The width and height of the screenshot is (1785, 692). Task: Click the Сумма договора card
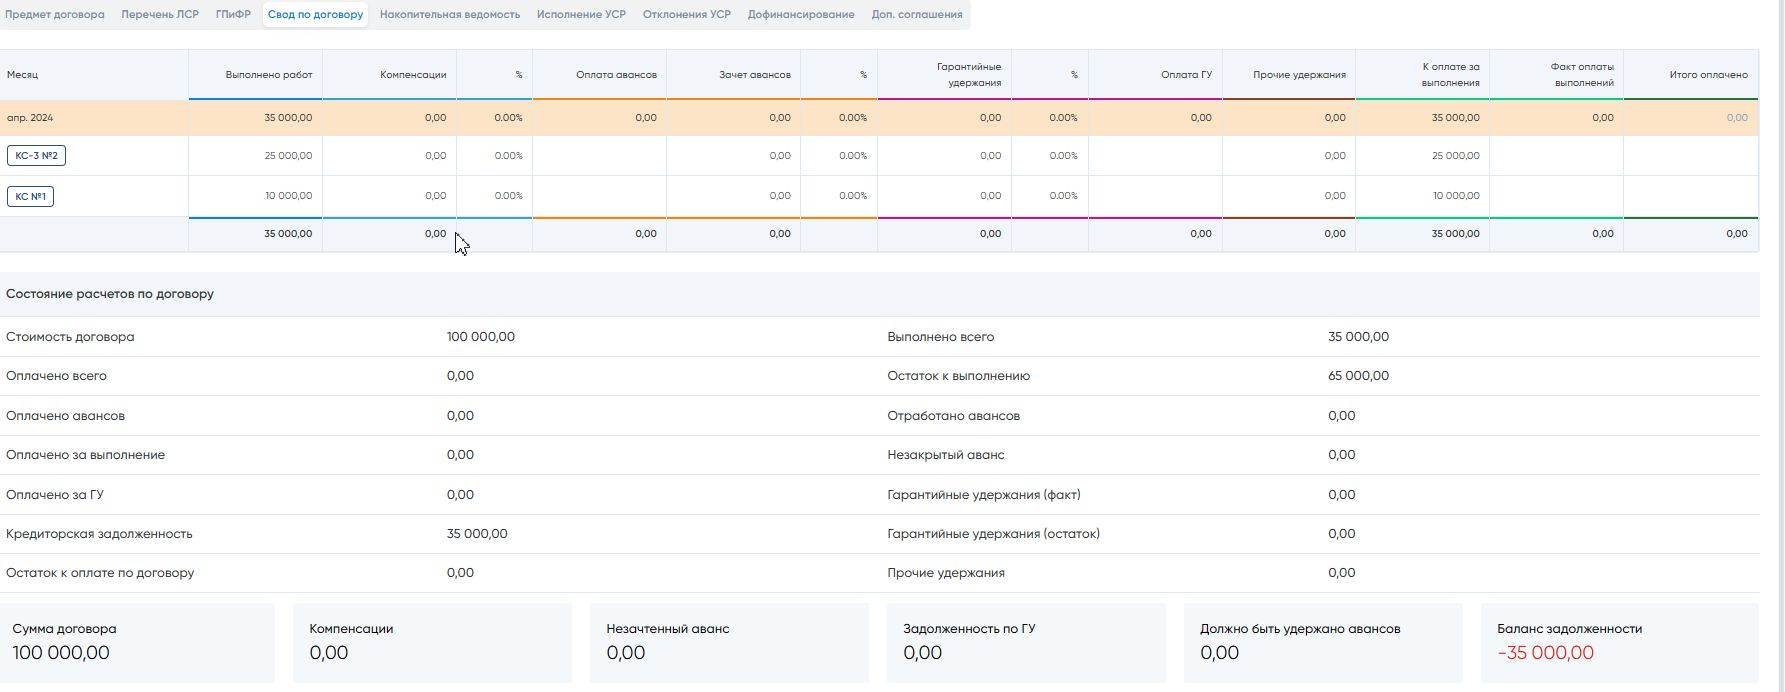(x=137, y=642)
